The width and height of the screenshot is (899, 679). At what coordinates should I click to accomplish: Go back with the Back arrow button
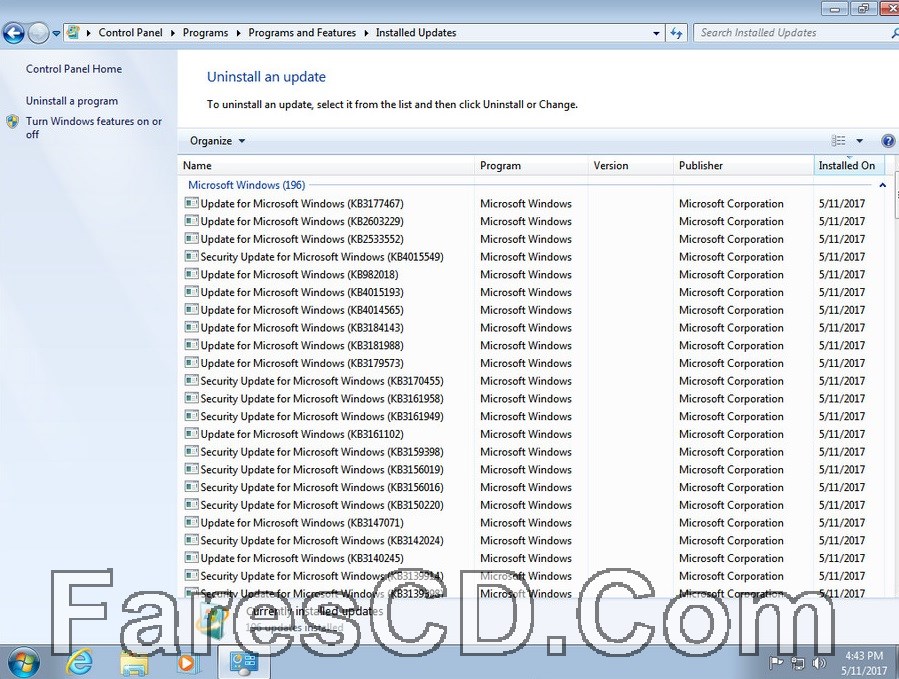pos(14,33)
